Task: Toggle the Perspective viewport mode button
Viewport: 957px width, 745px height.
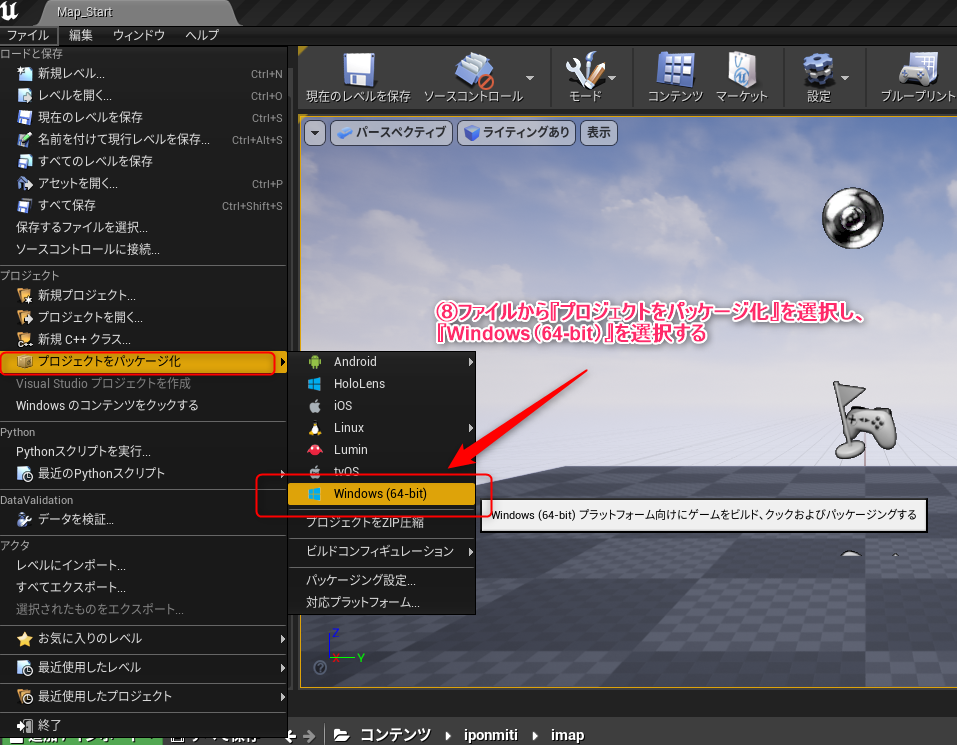Action: (391, 133)
